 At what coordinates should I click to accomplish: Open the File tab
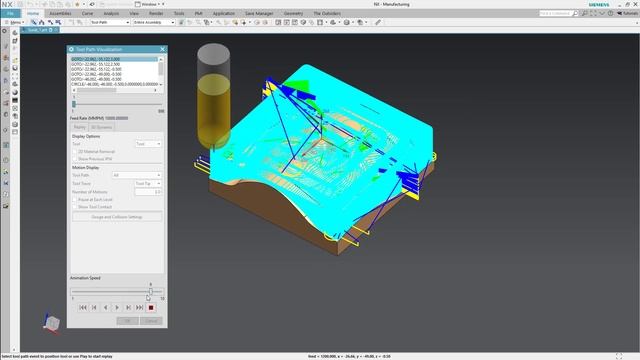pos(10,13)
